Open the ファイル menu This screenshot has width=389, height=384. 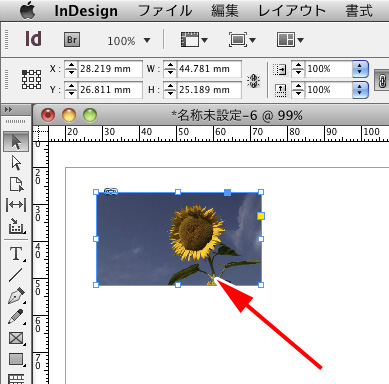click(165, 11)
